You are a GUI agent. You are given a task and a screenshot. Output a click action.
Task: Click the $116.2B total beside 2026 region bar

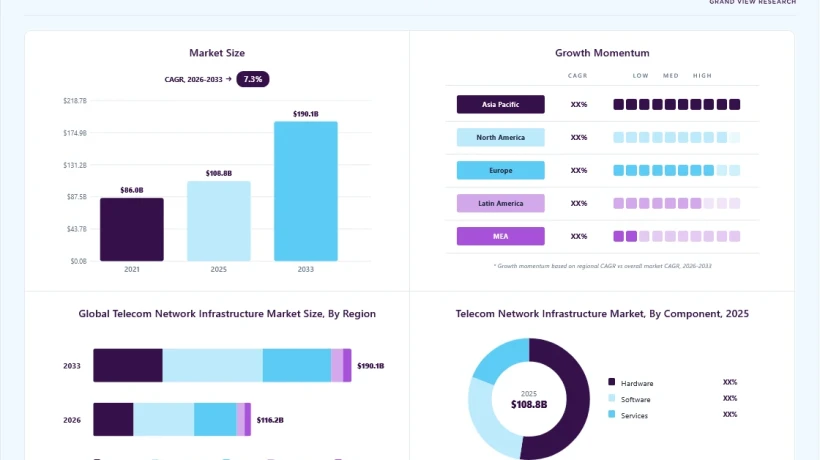pos(270,420)
